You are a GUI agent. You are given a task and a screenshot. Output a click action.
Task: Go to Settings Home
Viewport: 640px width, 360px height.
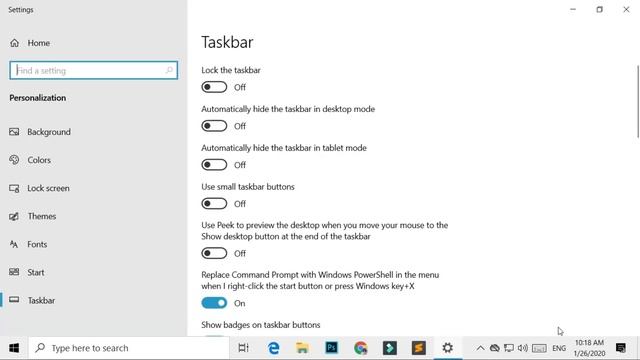point(38,43)
